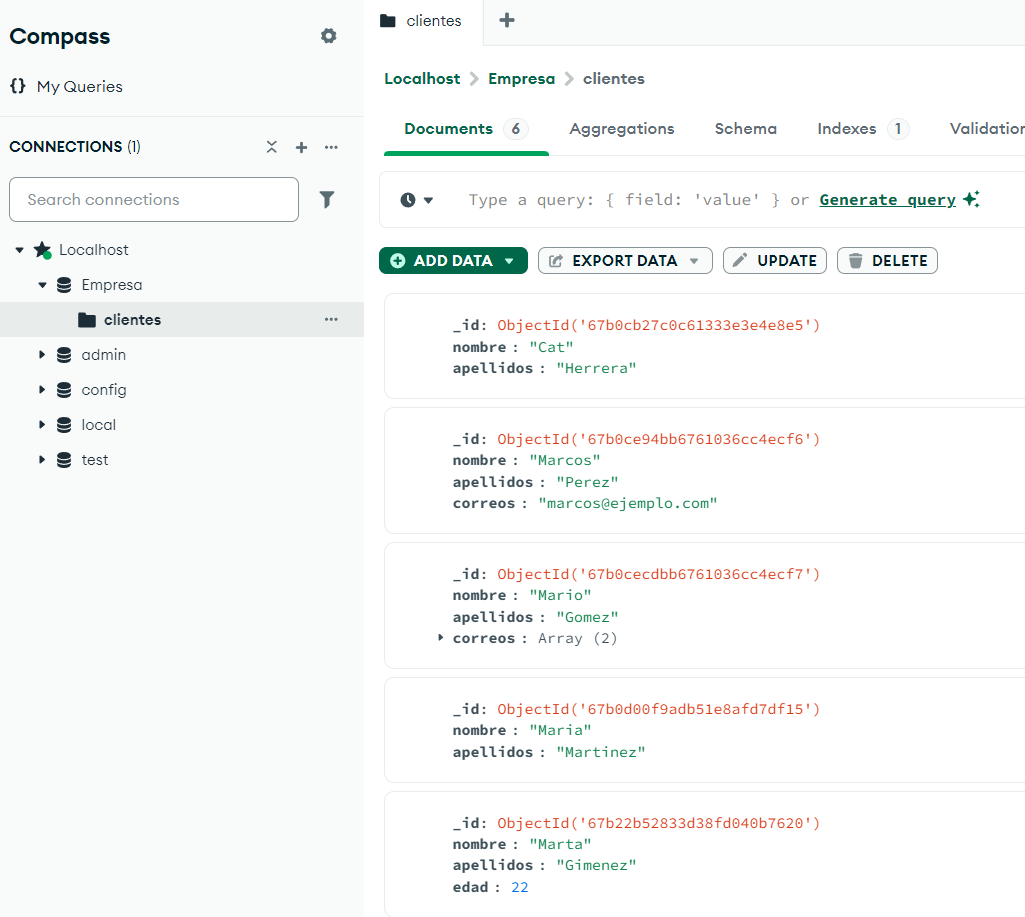
Task: Expand the correos array field
Action: [x=441, y=638]
